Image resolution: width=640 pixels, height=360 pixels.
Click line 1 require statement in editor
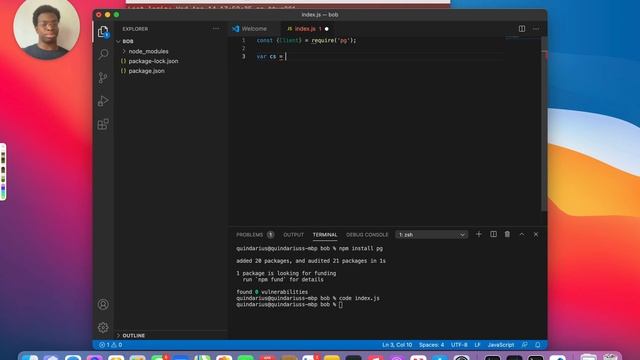click(x=306, y=40)
